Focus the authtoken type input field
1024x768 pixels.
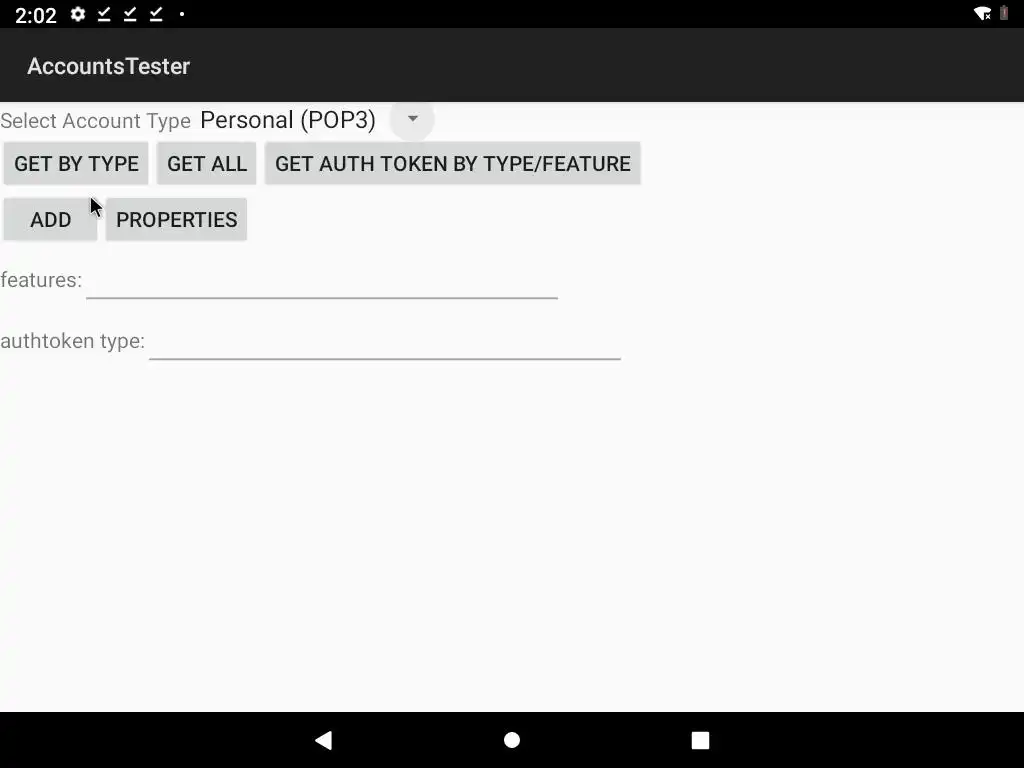tap(385, 342)
